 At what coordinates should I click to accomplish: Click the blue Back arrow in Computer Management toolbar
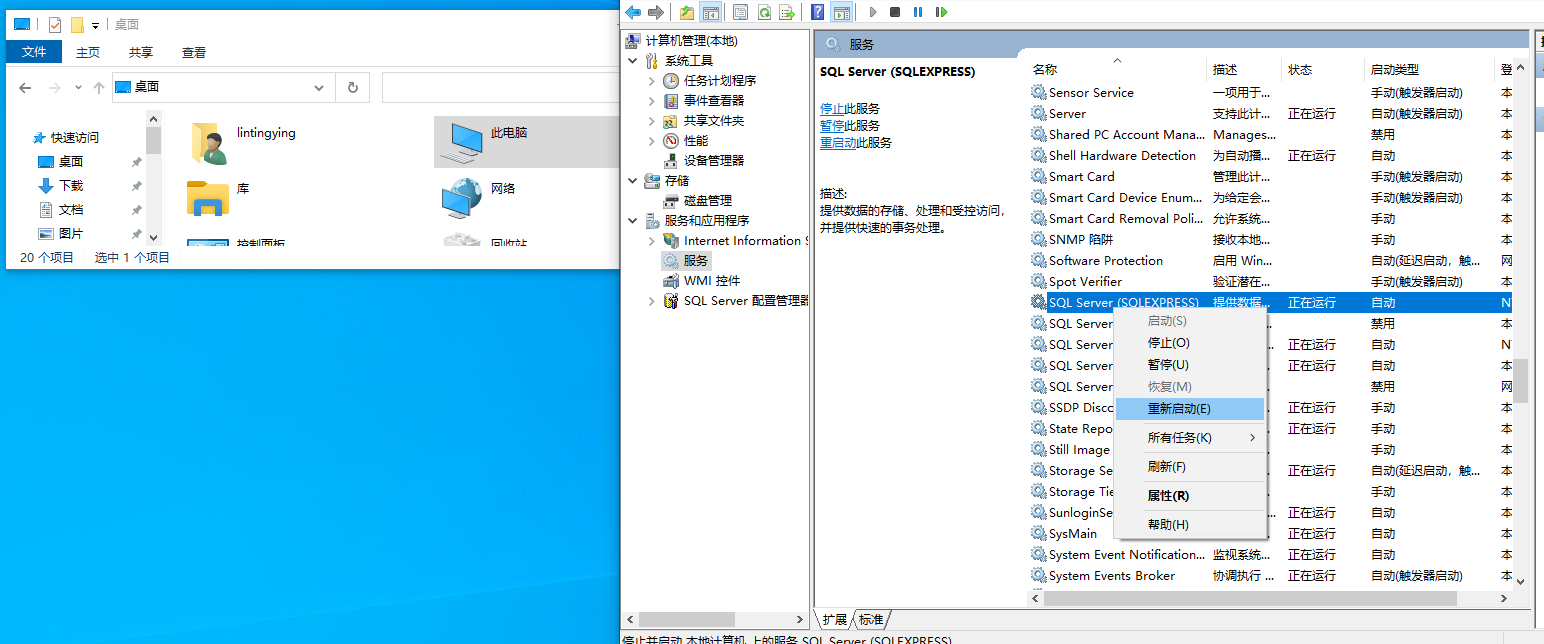pyautogui.click(x=632, y=12)
